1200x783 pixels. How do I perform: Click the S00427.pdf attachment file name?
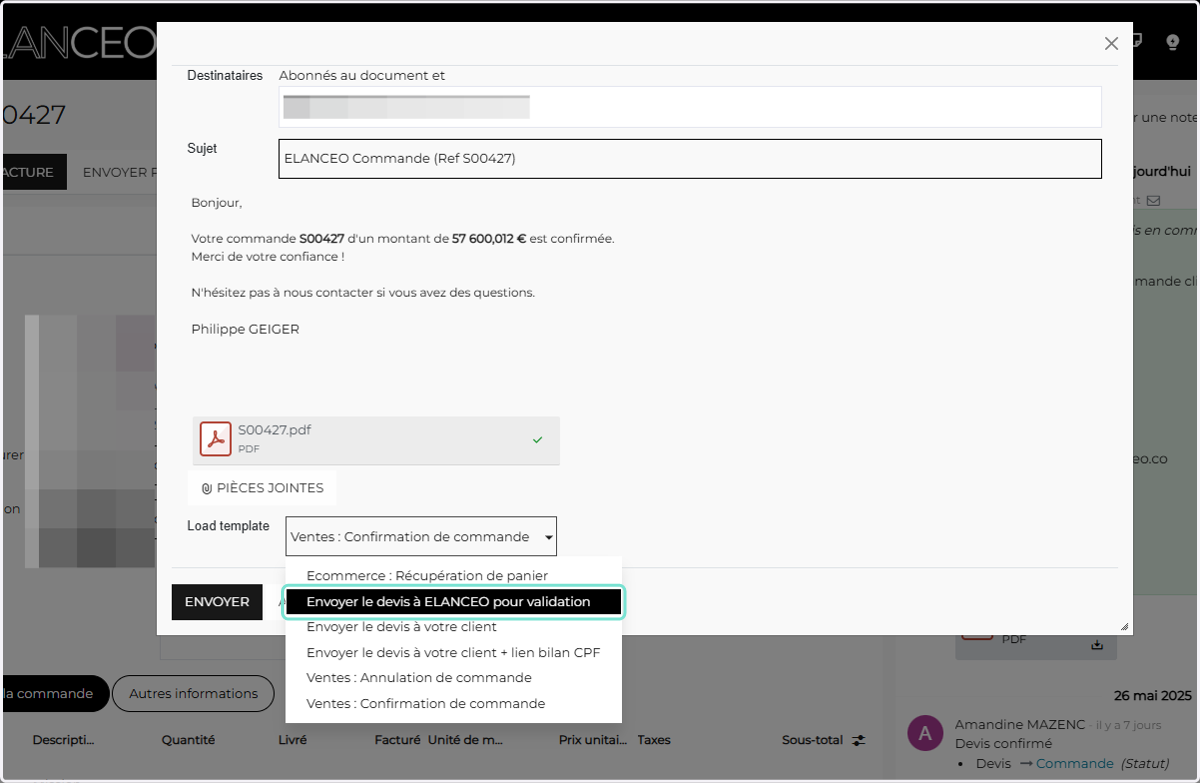pos(274,429)
